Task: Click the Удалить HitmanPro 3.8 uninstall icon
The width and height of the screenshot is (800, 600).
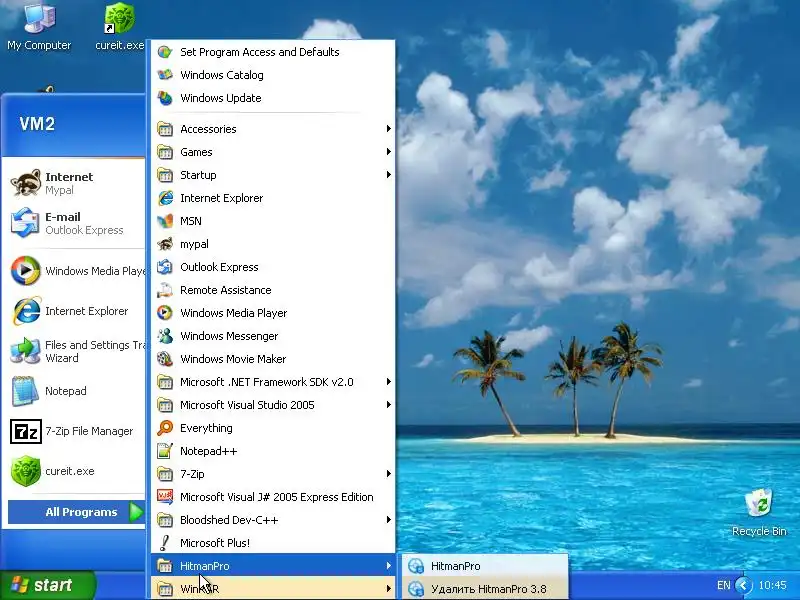Action: [x=416, y=589]
